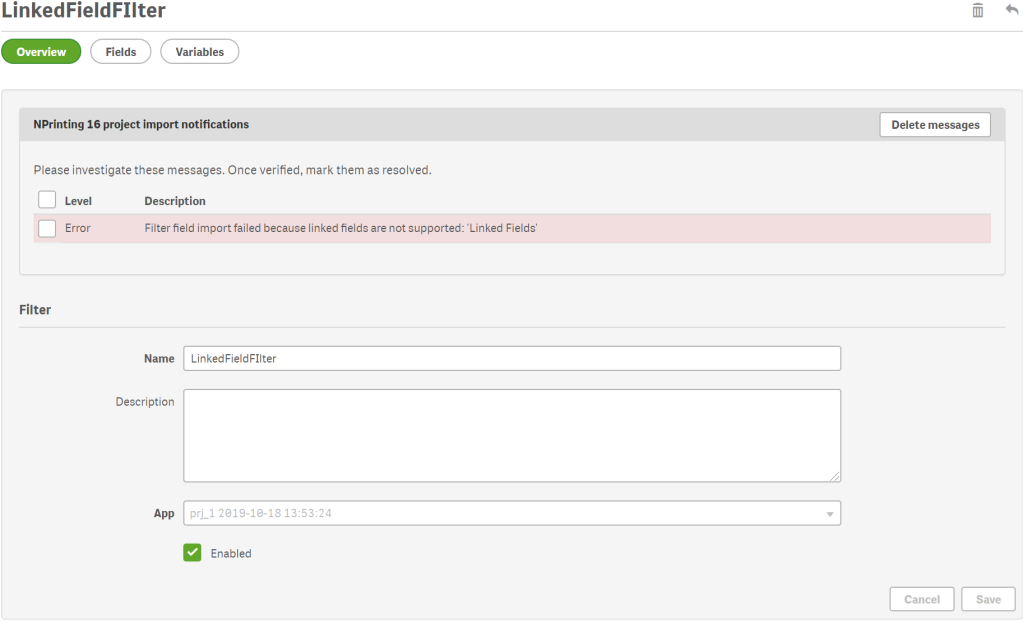Open the App dropdown arrow
1023x622 pixels.
point(830,514)
